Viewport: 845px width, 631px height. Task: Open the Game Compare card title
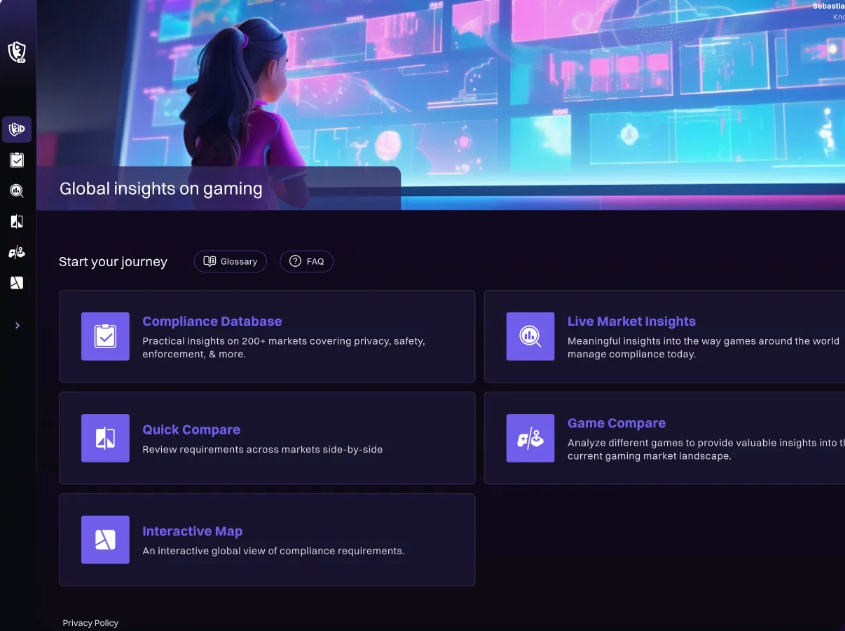pos(616,423)
